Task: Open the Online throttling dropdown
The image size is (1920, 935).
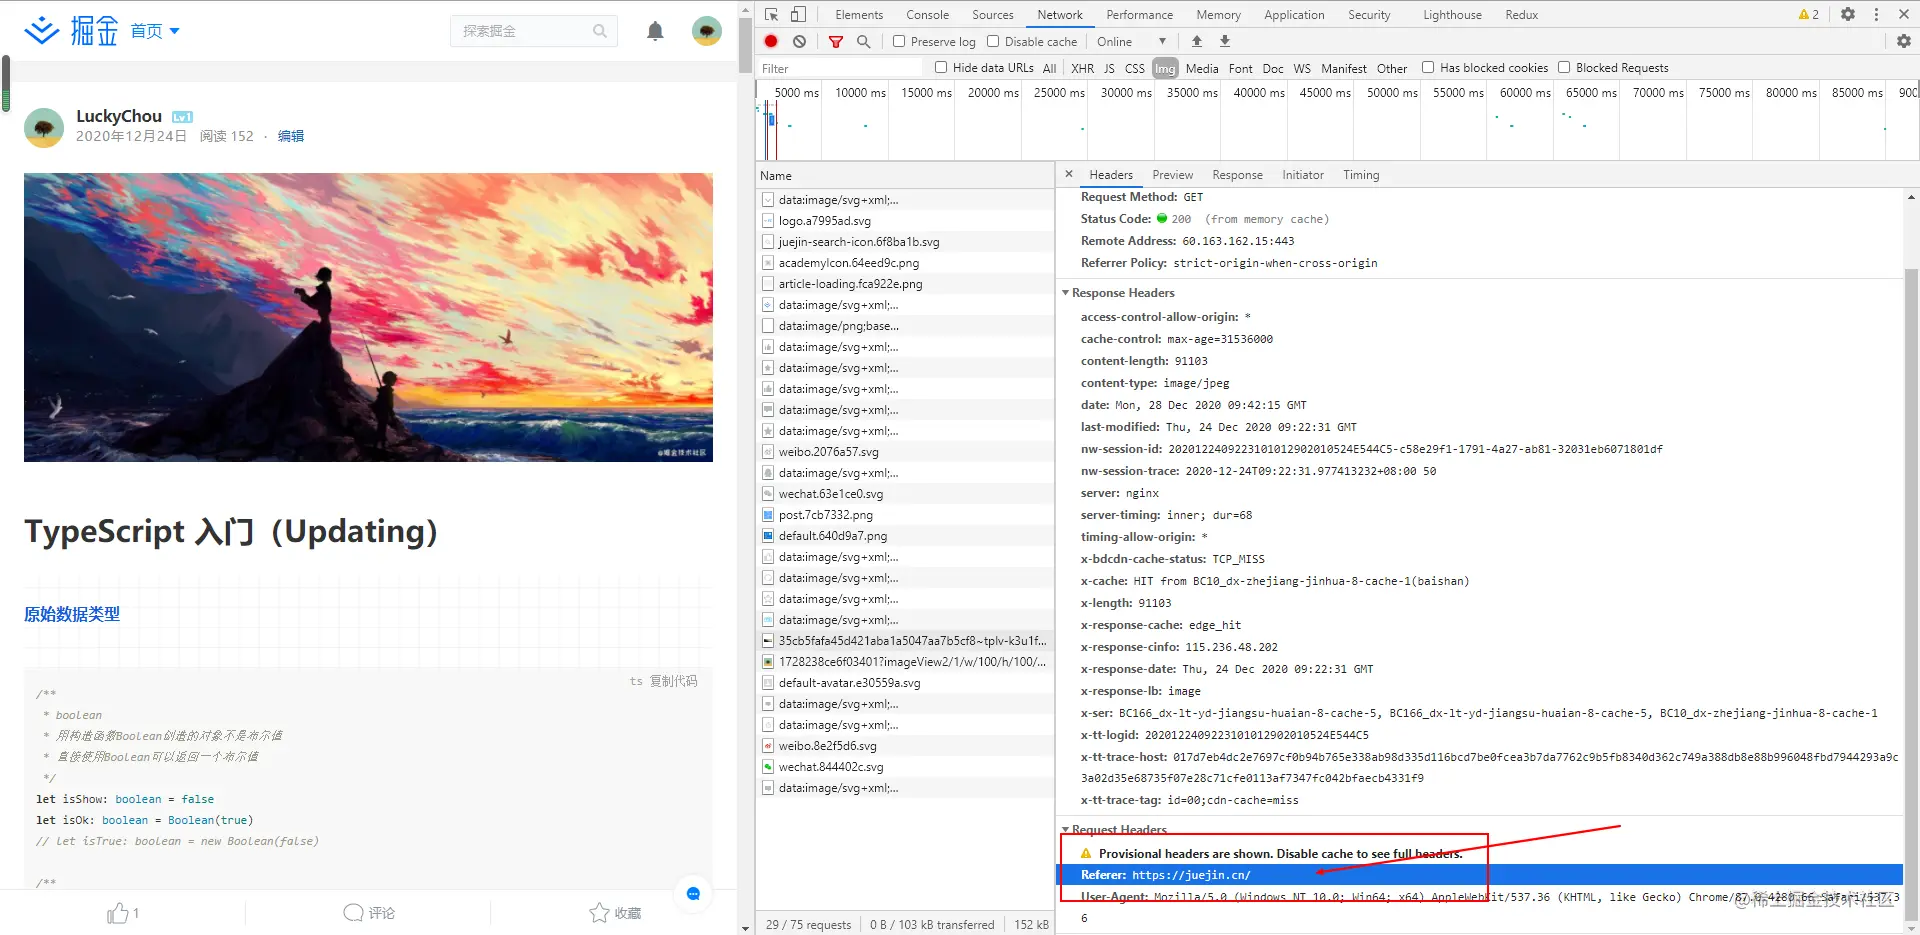Action: (x=1131, y=41)
